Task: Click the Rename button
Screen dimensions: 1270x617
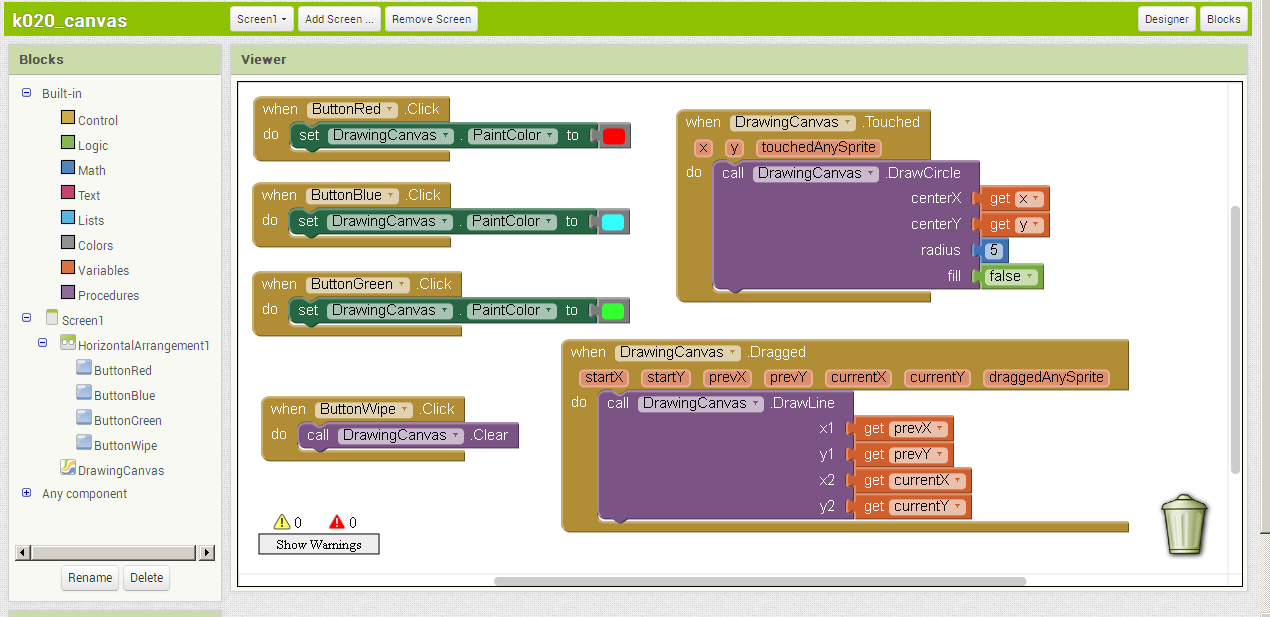Action: click(90, 577)
